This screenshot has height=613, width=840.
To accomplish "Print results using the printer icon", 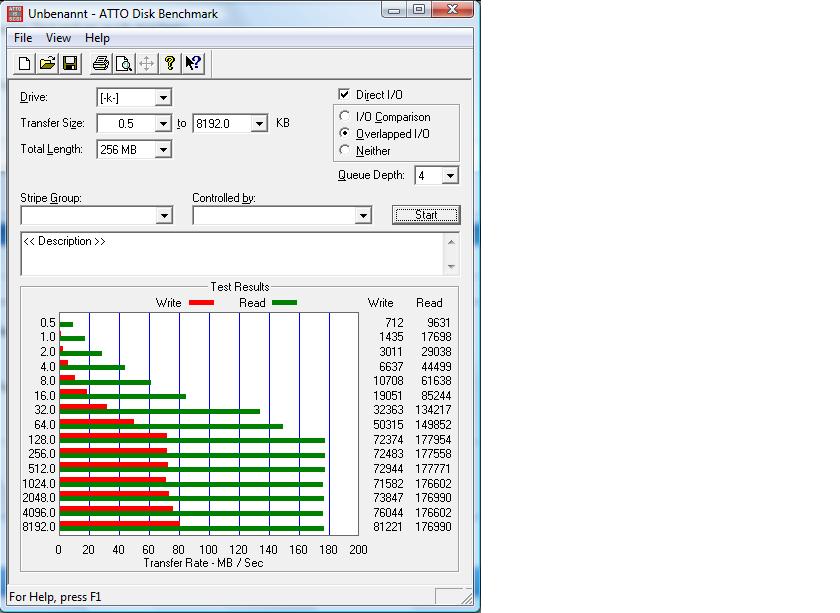I will (x=101, y=64).
